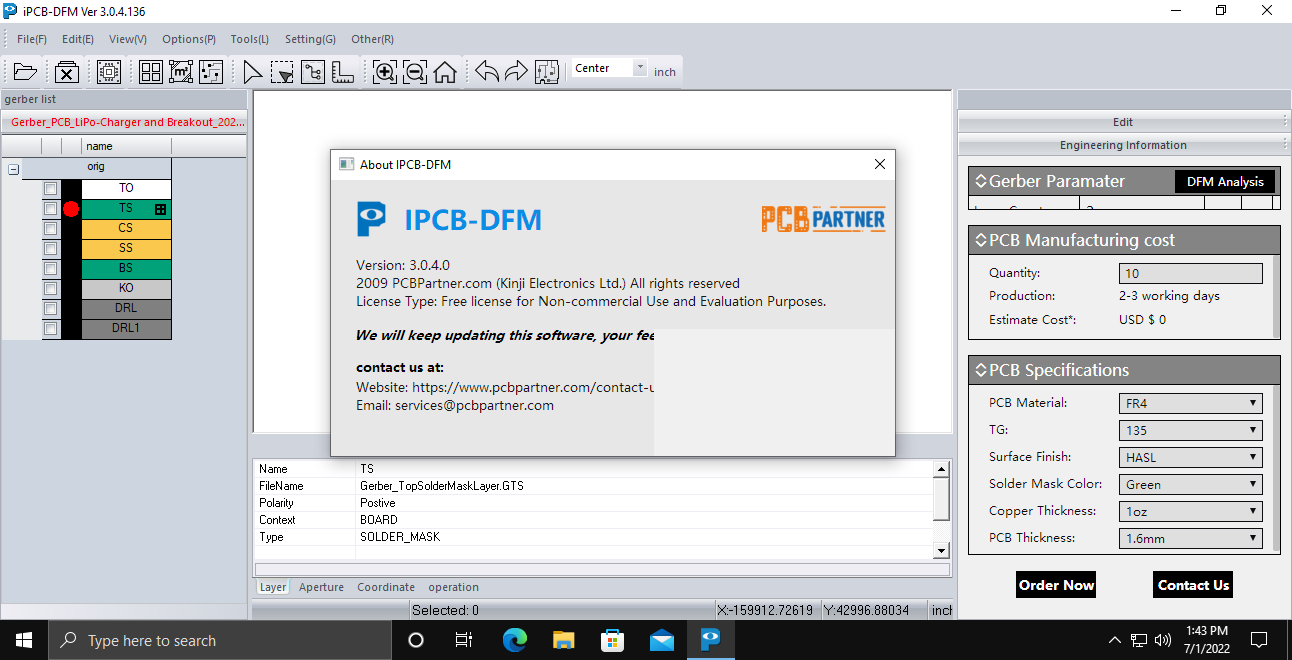Open the Mail app from the taskbar
Image resolution: width=1292 pixels, height=660 pixels.
click(x=662, y=640)
